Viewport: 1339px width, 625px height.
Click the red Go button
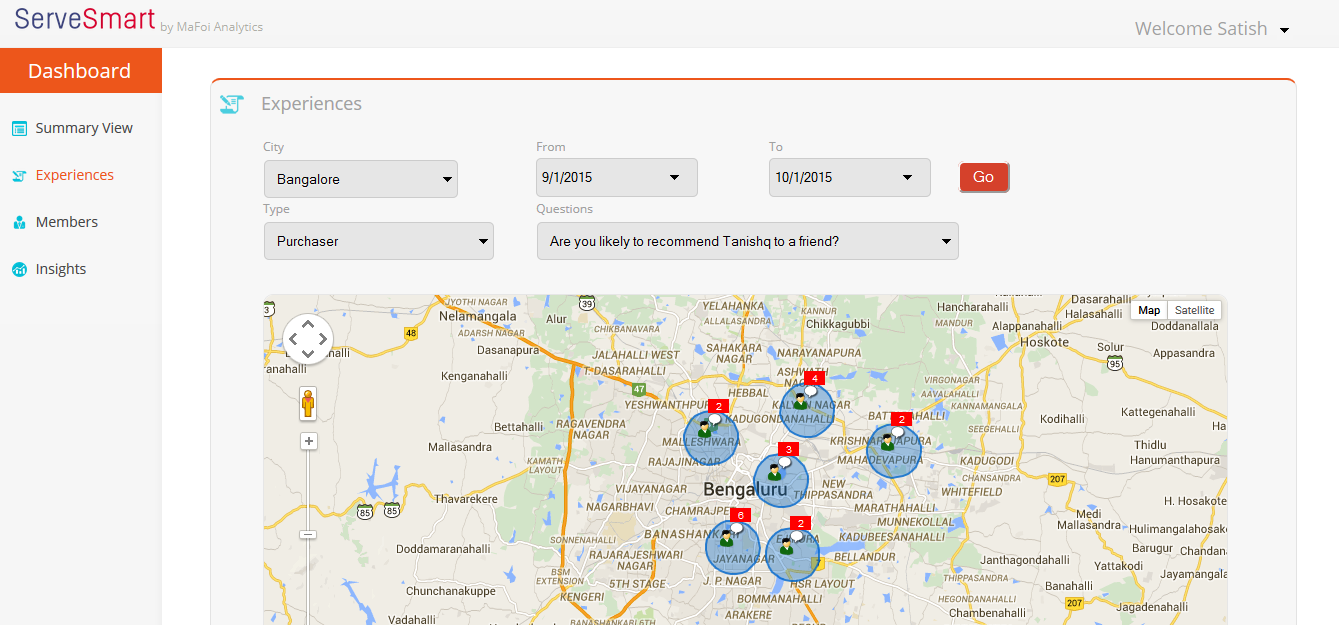pos(984,177)
